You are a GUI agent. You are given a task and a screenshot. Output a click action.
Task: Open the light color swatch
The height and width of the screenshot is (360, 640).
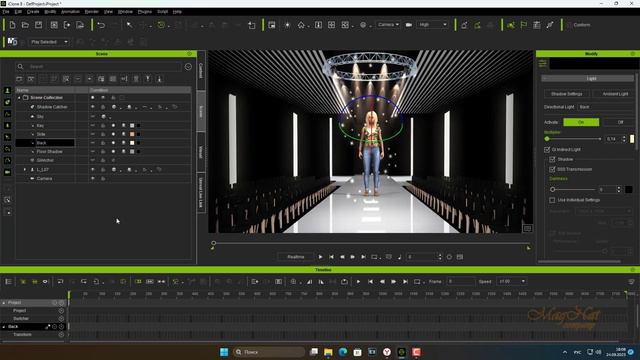632,139
